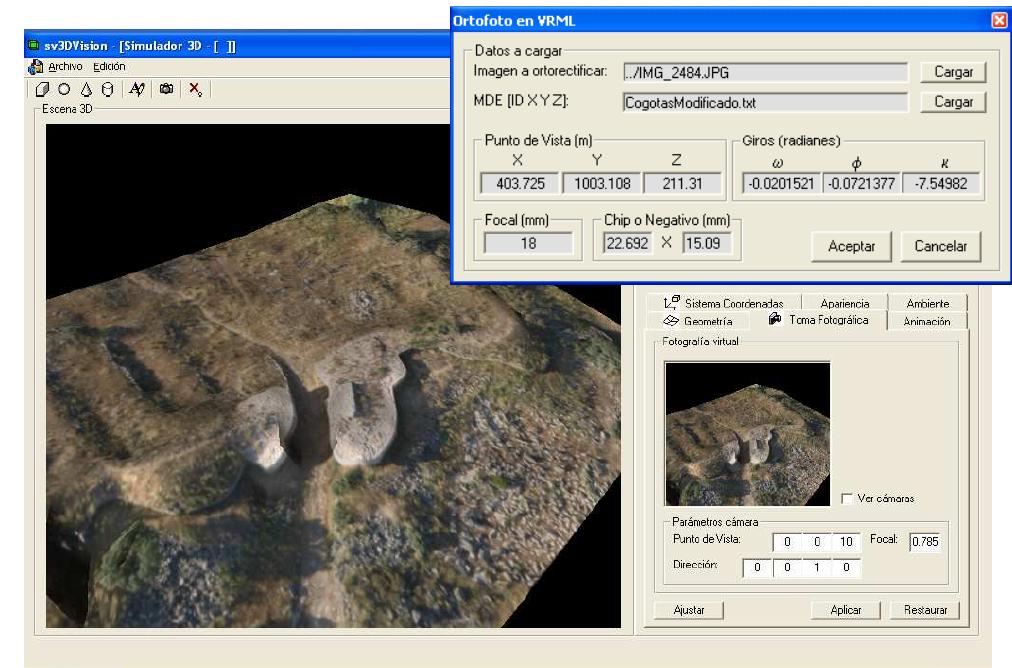Click the Fotografía virtual preview thumbnail
1012x668 pixels.
click(747, 434)
